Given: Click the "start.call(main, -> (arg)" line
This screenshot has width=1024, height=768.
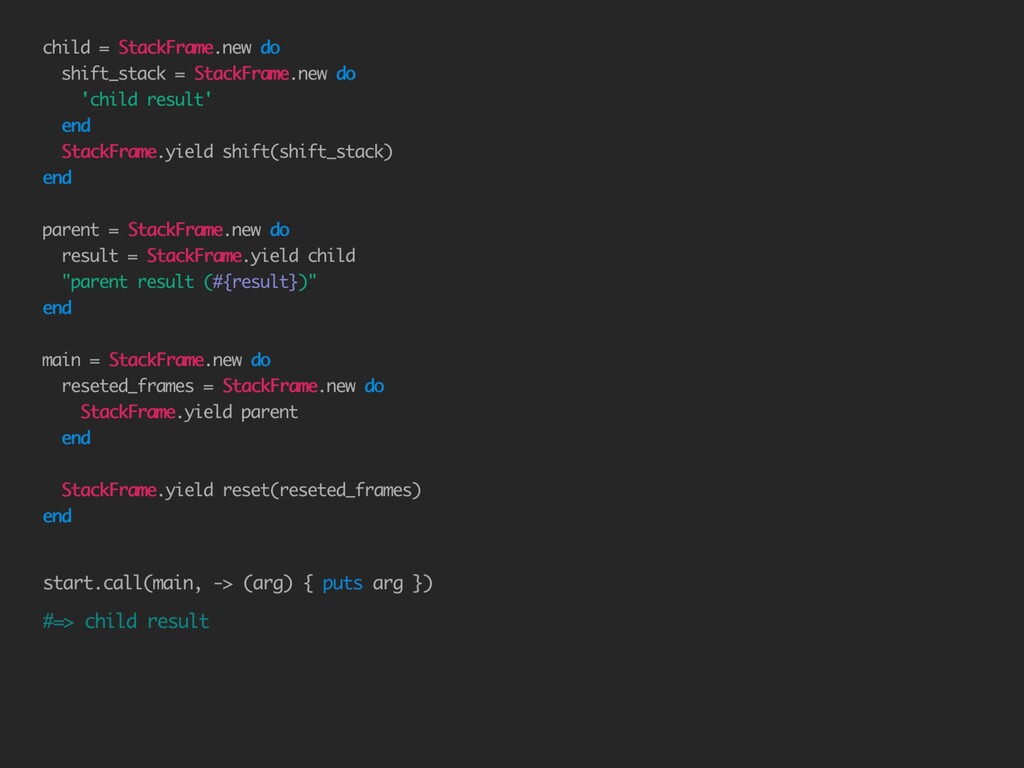Looking at the screenshot, I should pos(238,583).
